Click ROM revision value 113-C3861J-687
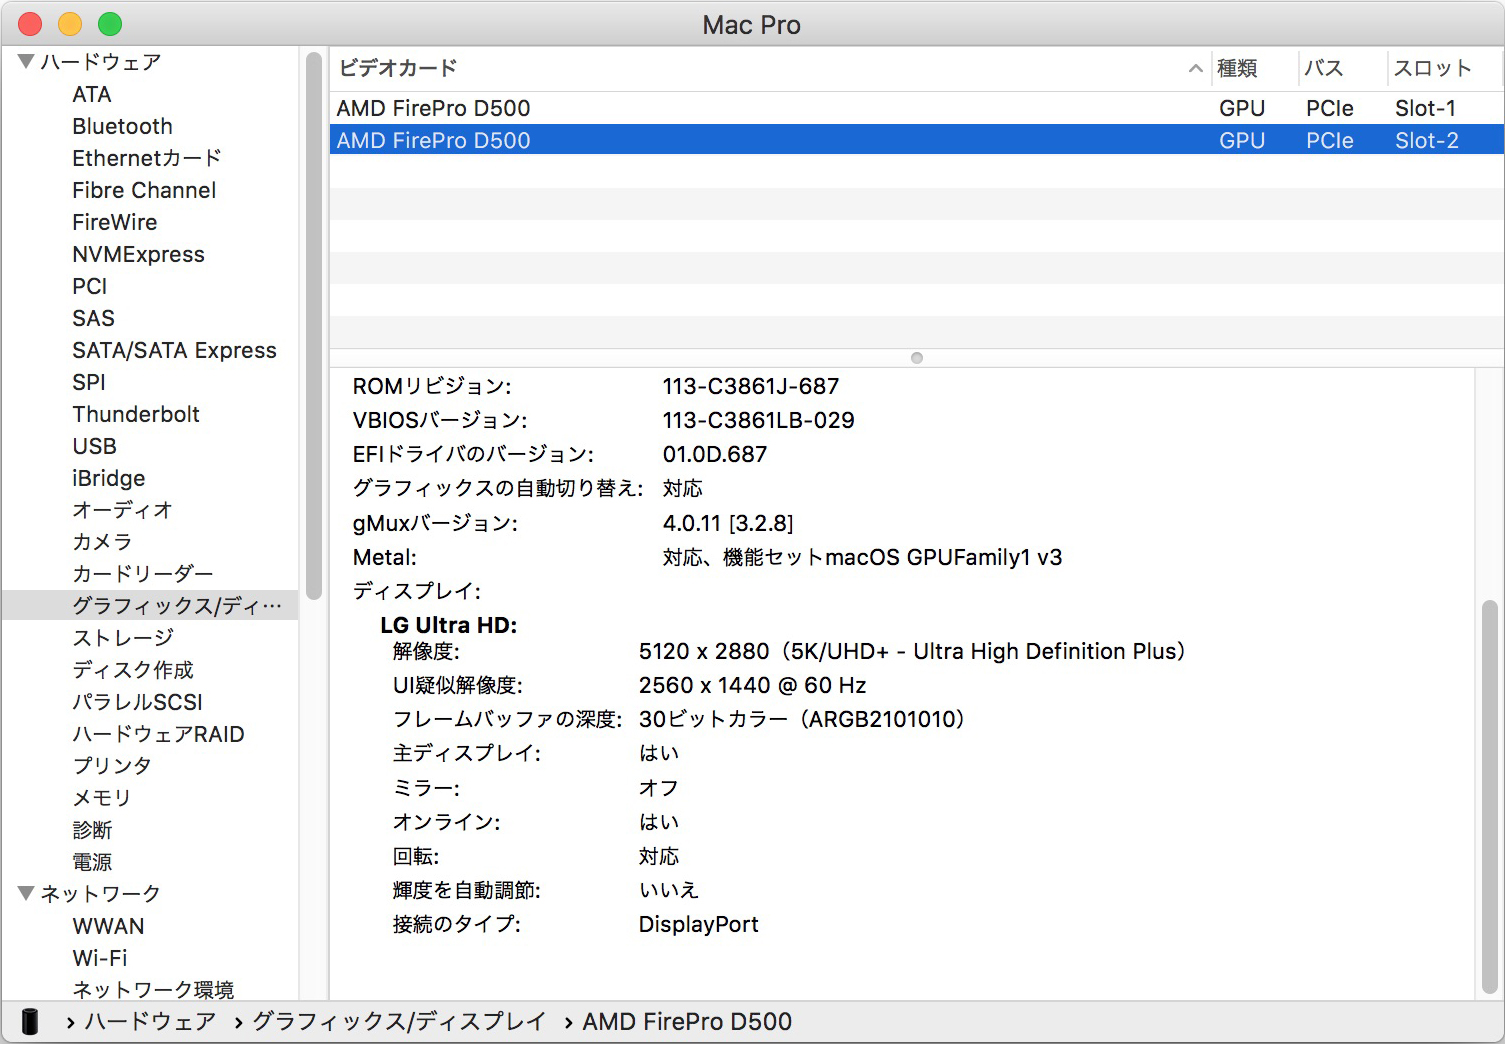Image resolution: width=1505 pixels, height=1044 pixels. coord(751,386)
